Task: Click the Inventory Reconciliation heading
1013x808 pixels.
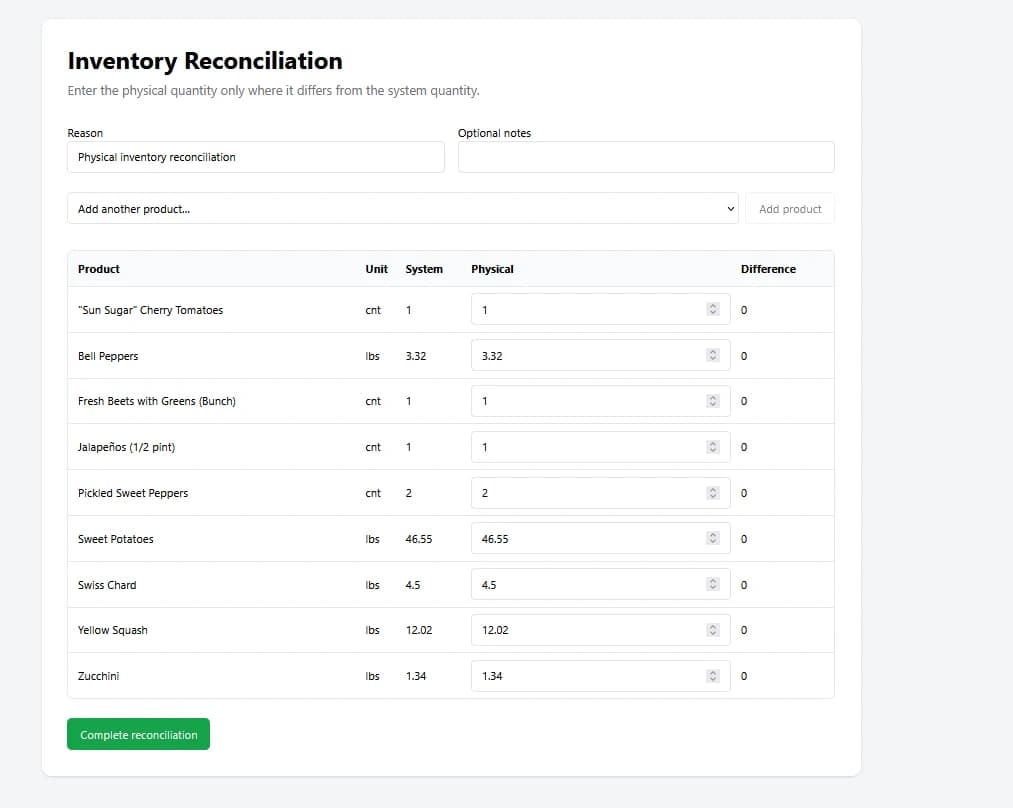Action: pyautogui.click(x=205, y=61)
